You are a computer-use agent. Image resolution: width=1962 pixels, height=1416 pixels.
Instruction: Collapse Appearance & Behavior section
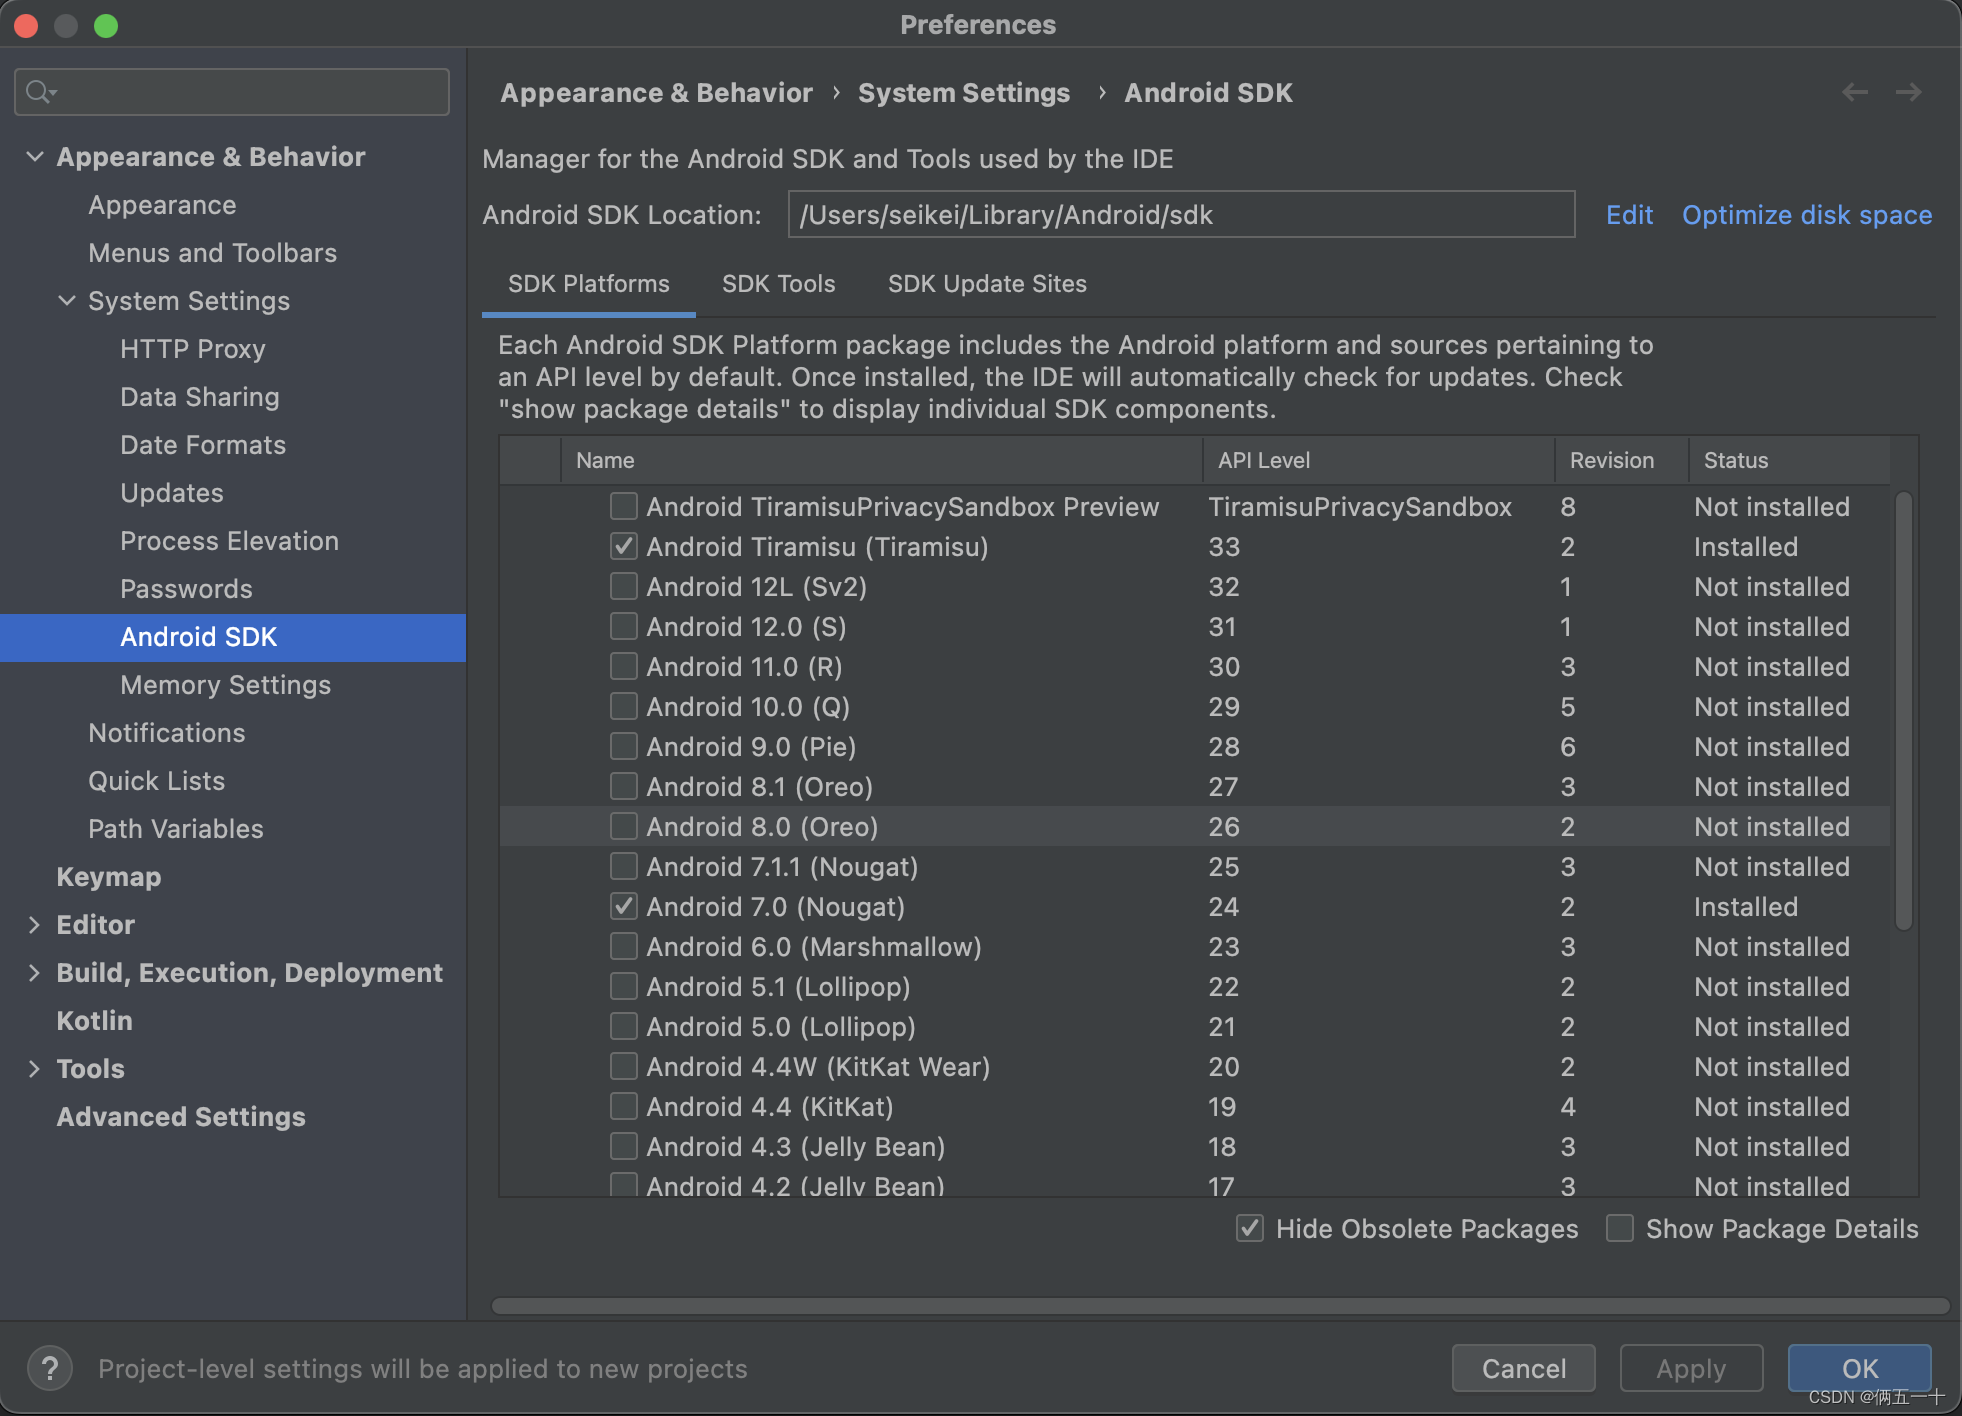[x=35, y=157]
